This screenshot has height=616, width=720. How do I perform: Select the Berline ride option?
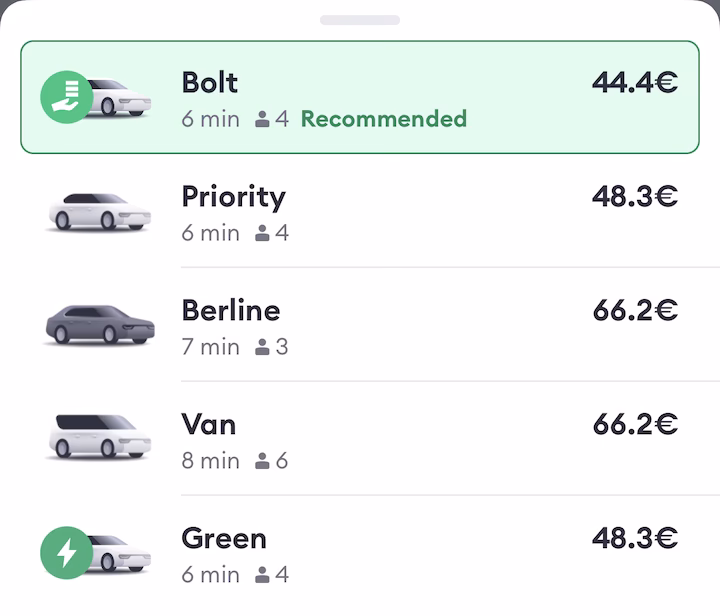pyautogui.click(x=360, y=326)
